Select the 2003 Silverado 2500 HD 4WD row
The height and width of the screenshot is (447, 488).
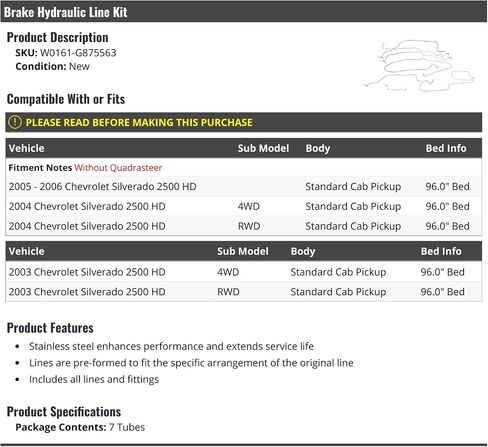[244, 272]
